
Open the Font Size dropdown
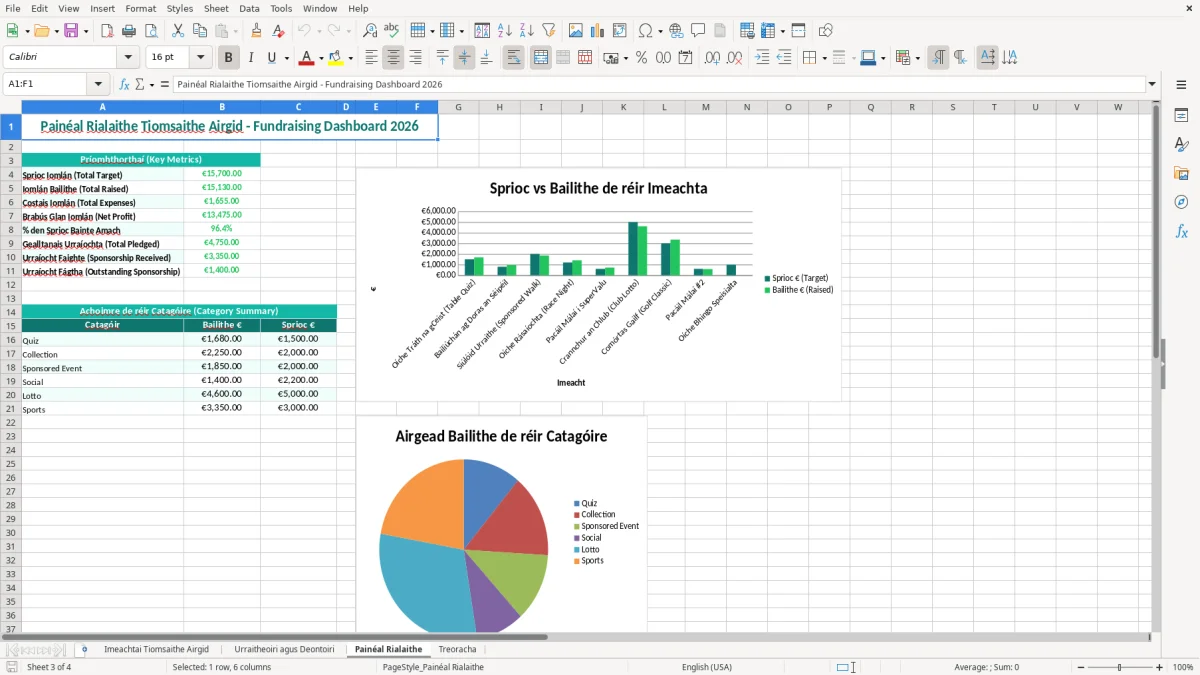click(200, 58)
